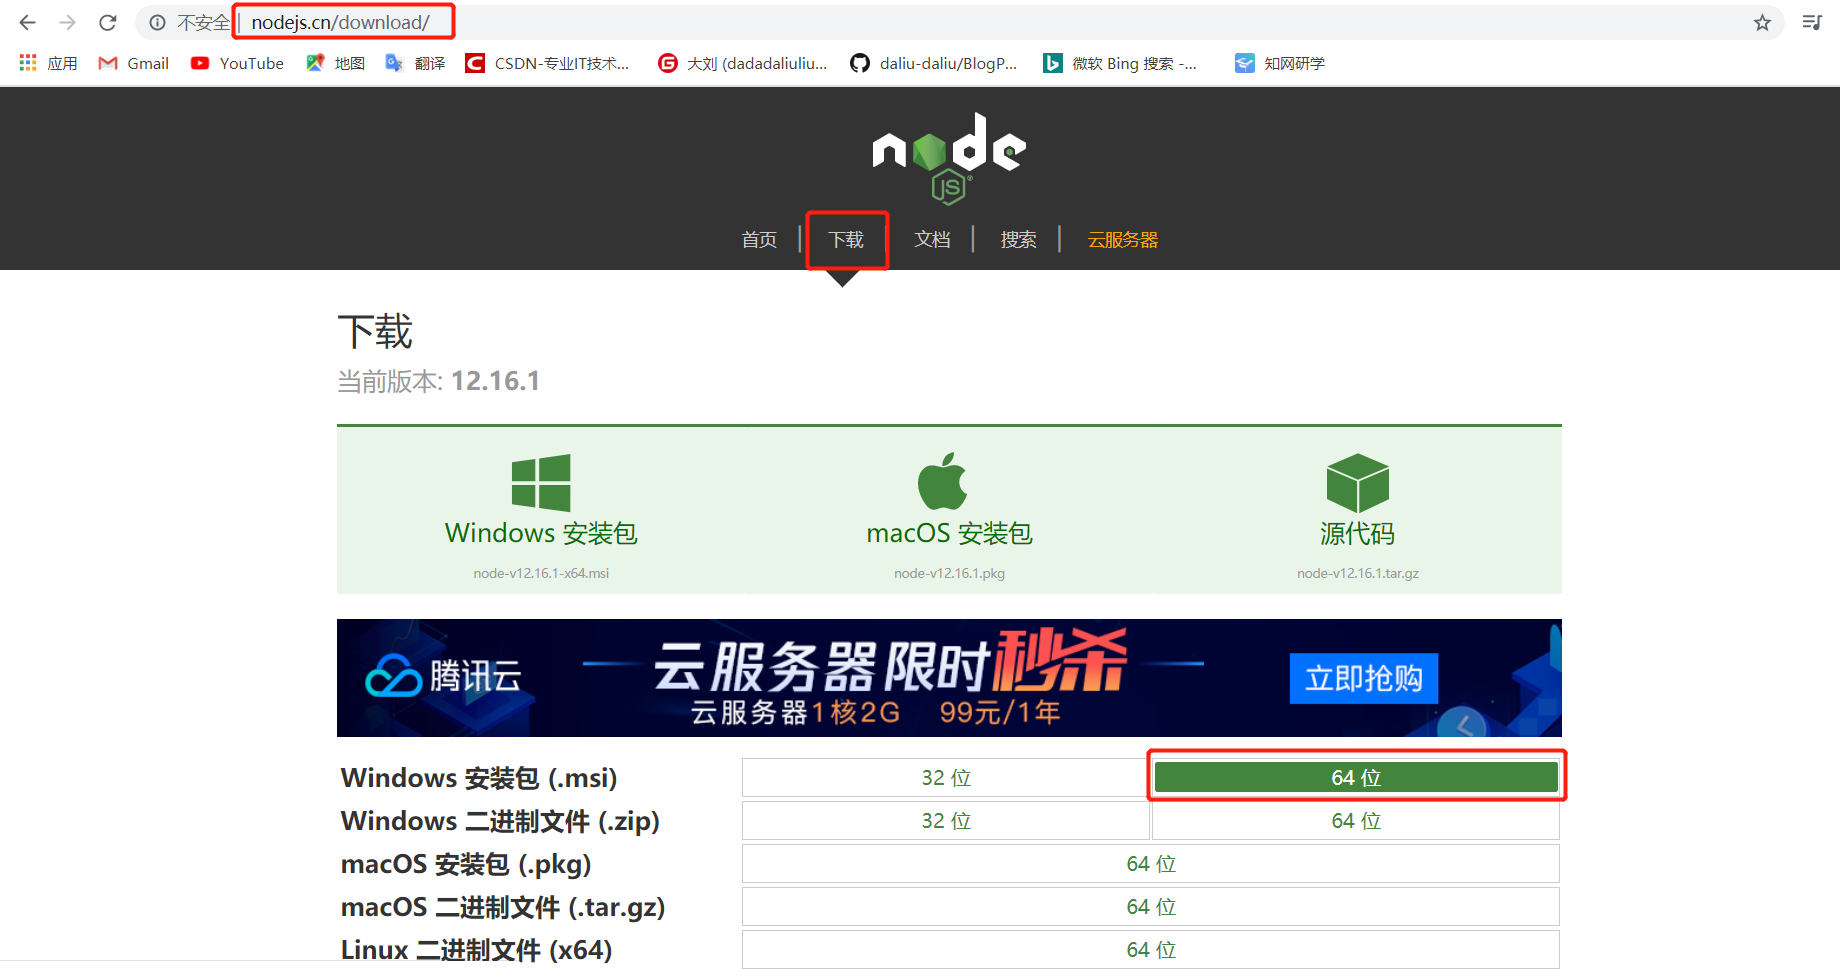The height and width of the screenshot is (969, 1840).
Task: Click the Linux 二进制文件 (x64) row label
Action: click(x=476, y=950)
